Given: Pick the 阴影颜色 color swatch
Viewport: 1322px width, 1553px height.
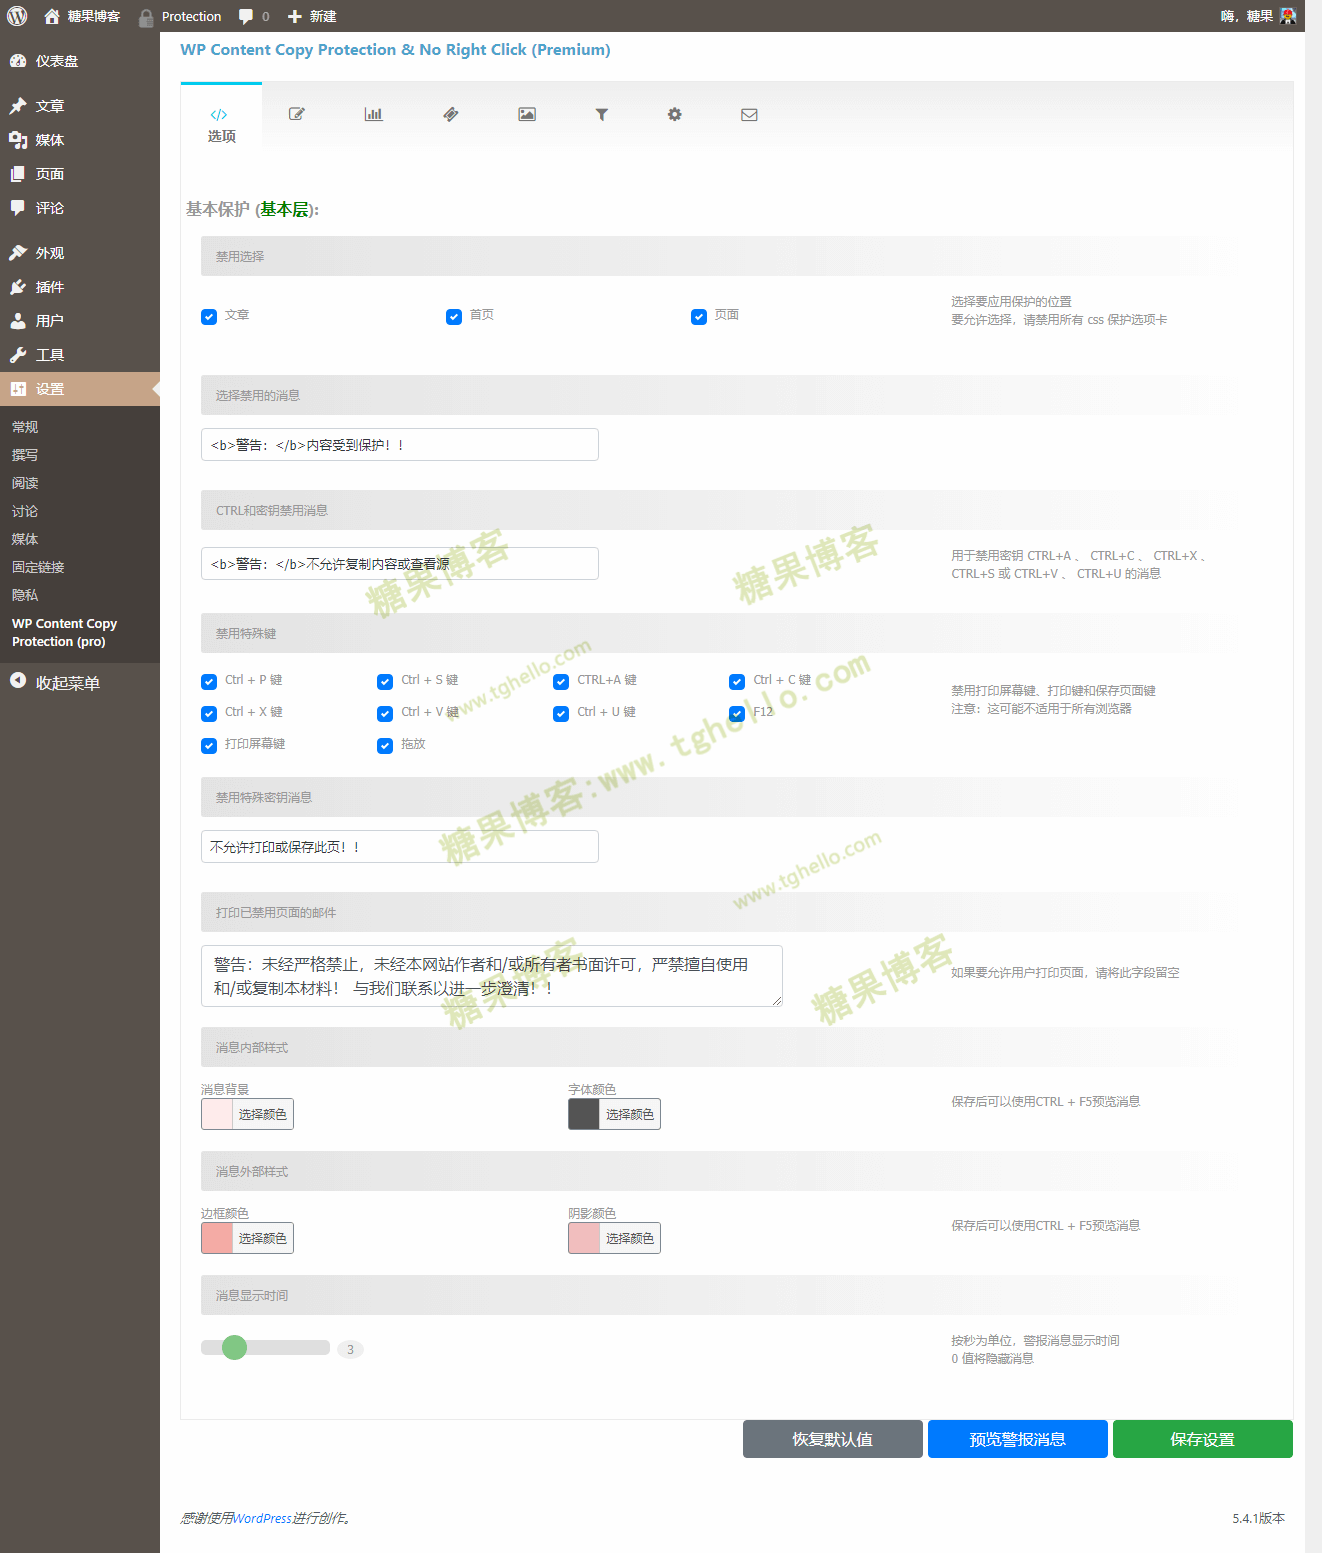Looking at the screenshot, I should point(584,1238).
